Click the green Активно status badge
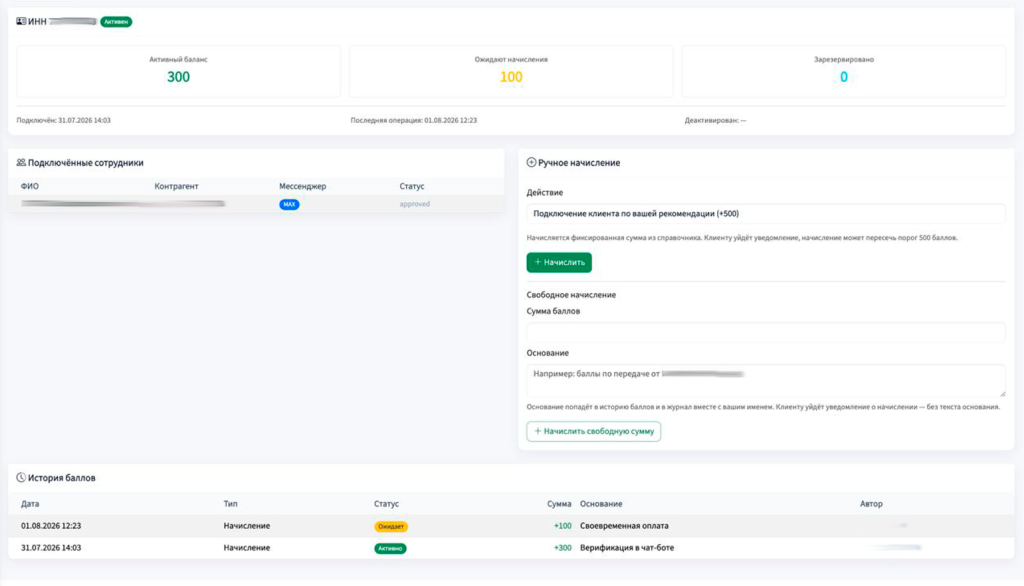This screenshot has height=586, width=1024. point(391,549)
